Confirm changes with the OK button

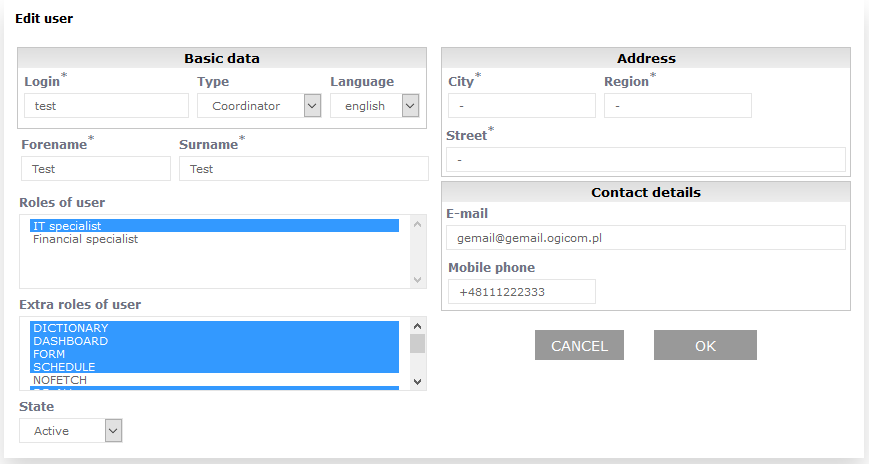(x=705, y=346)
